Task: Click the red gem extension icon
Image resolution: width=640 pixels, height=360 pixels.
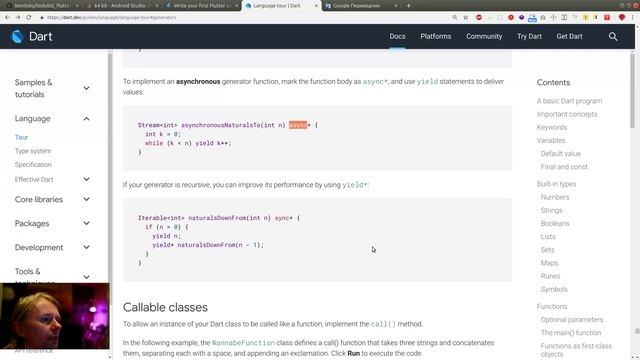Action: click(x=622, y=18)
